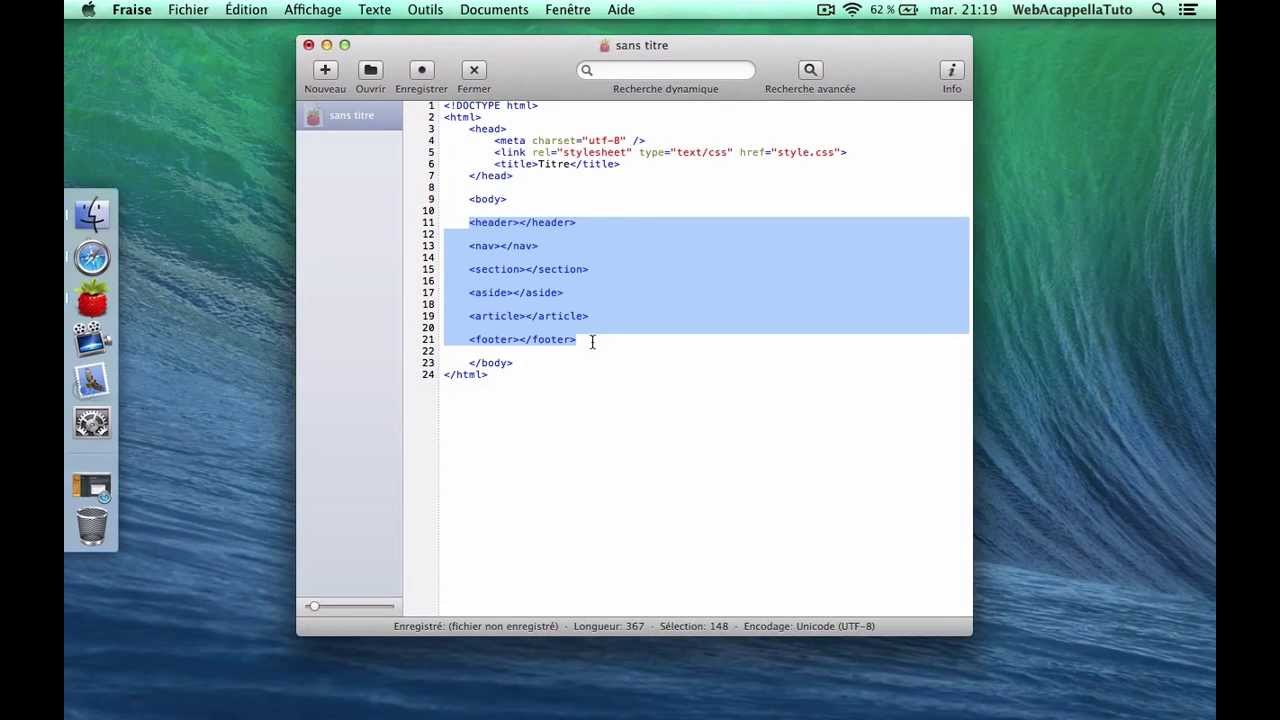Viewport: 1280px width, 720px height.
Task: Adjust the sidebar size slider knob
Action: tap(314, 606)
